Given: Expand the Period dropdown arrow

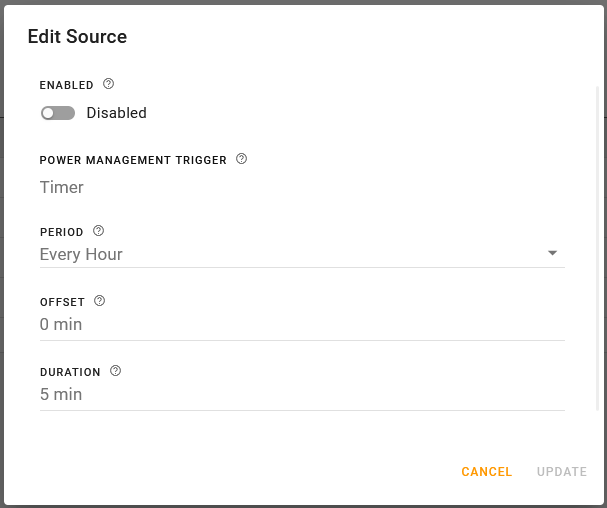Looking at the screenshot, I should coord(552,254).
